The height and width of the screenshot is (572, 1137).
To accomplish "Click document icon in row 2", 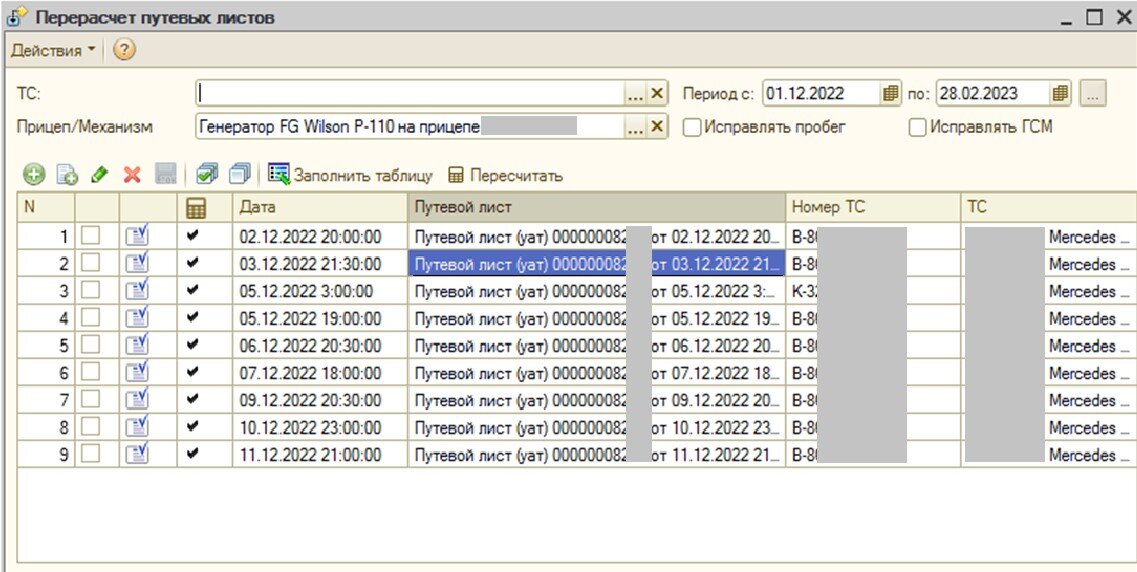I will [137, 263].
